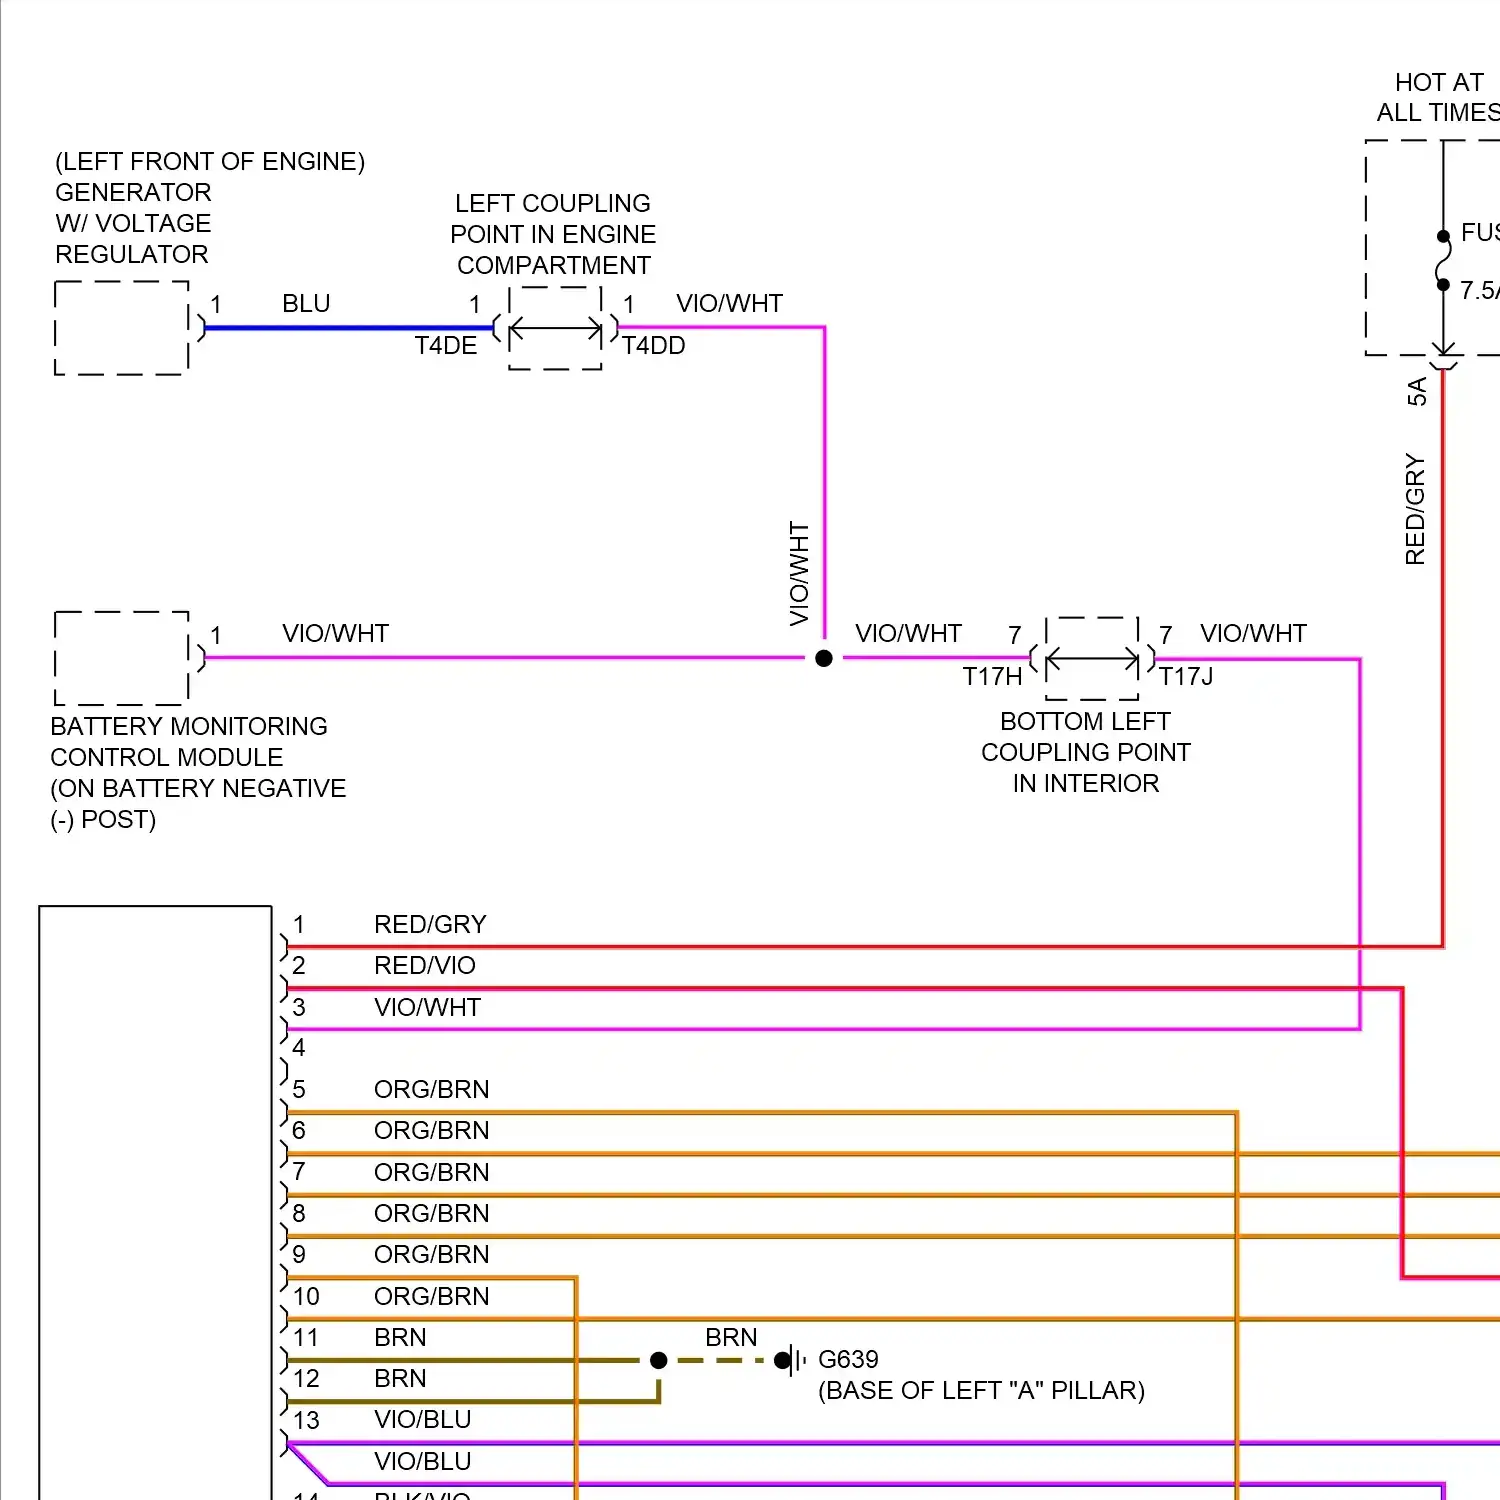Image resolution: width=1500 pixels, height=1500 pixels.
Task: Click the '5A' fuse terminal label
Action: click(1417, 391)
